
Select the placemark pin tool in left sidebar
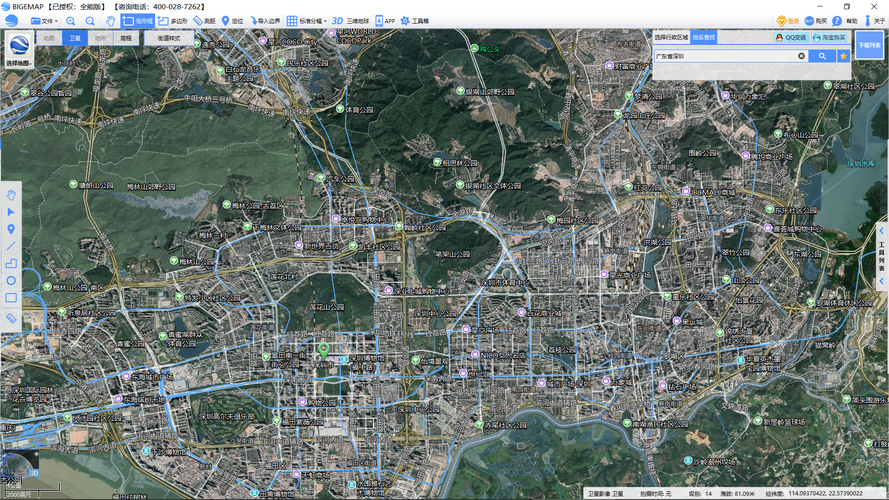click(x=11, y=229)
